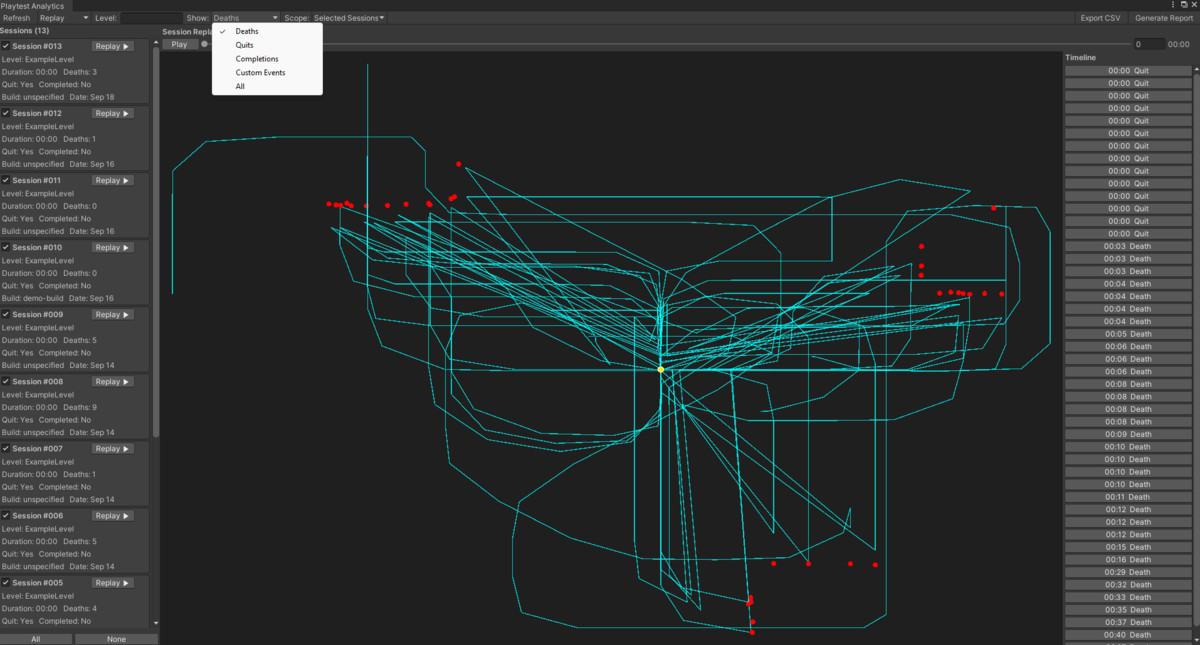Select all sessions with the All button

tap(36, 638)
